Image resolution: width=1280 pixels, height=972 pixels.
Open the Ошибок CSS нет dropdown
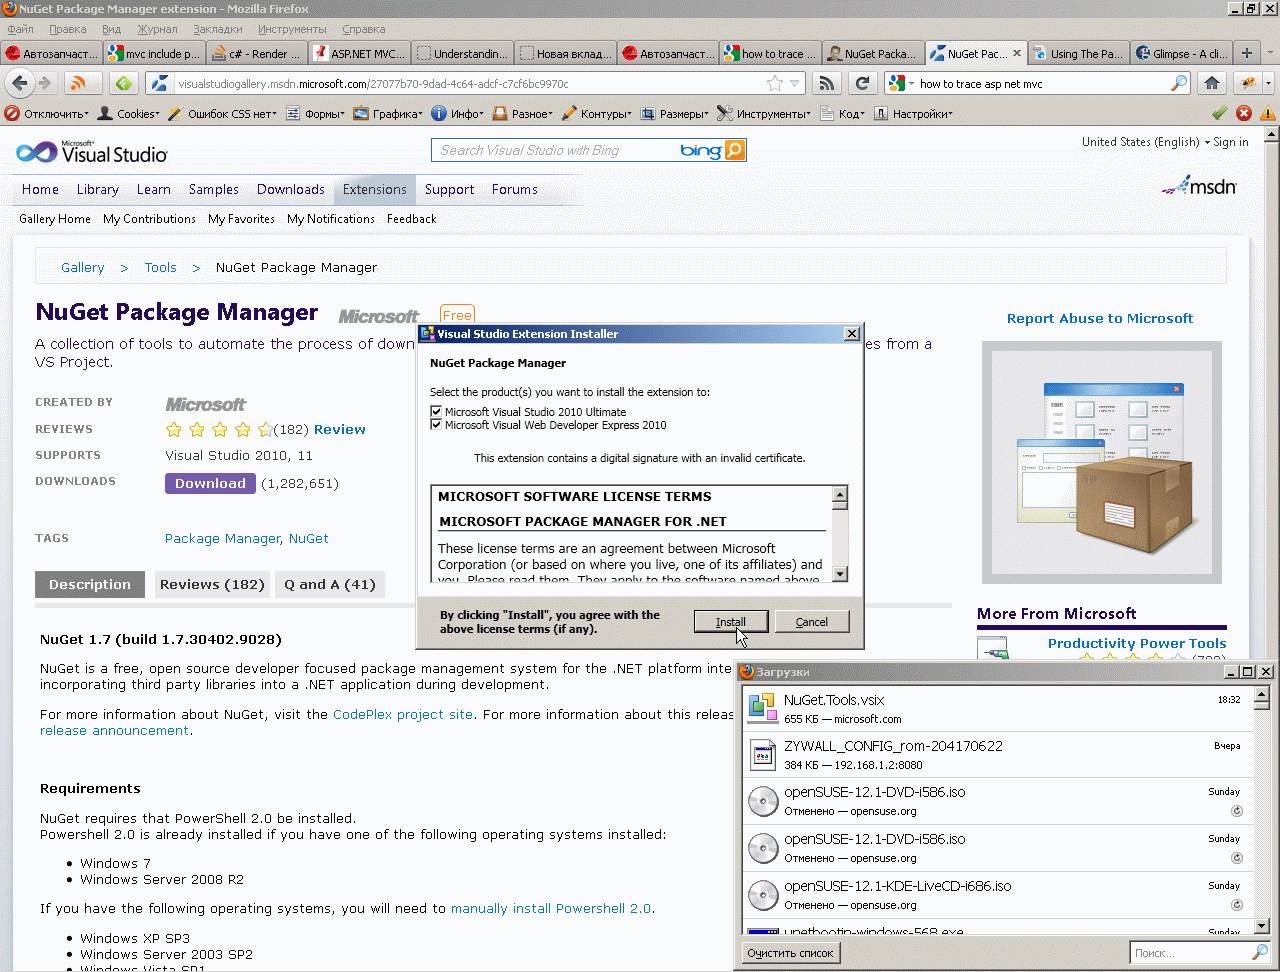(x=223, y=114)
